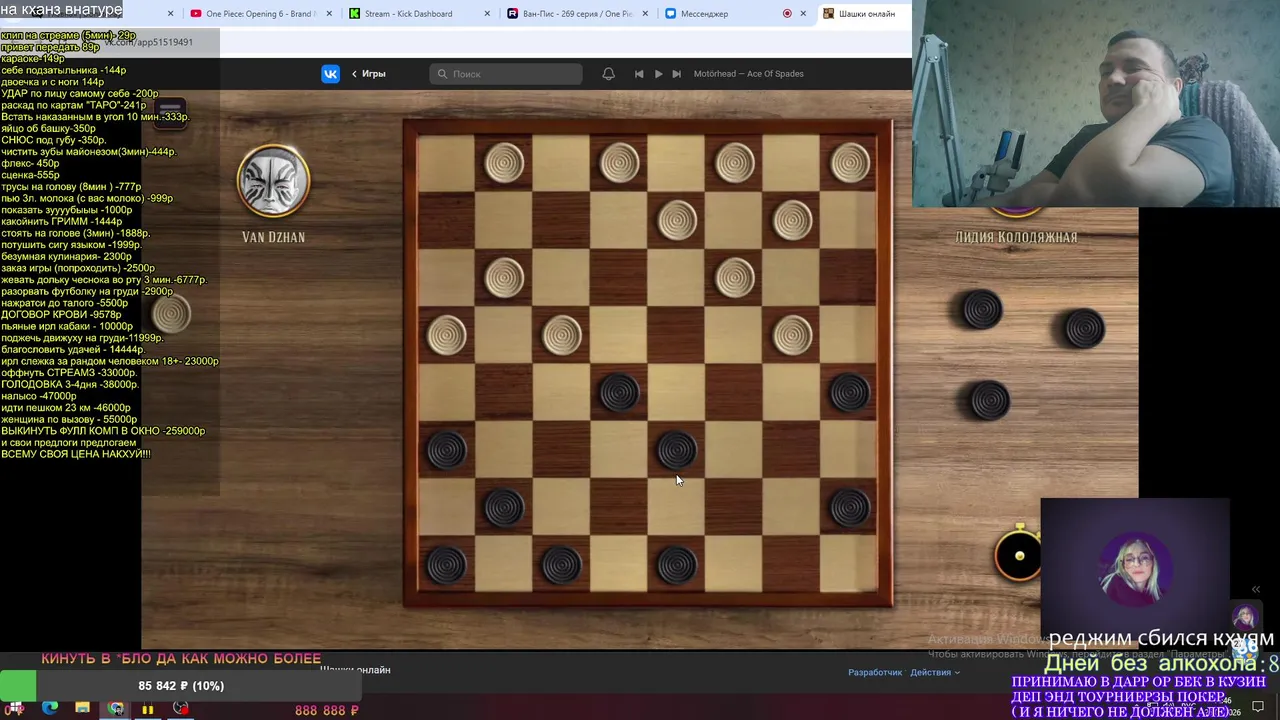Viewport: 1280px width, 720px height.
Task: Select the black checker on d4
Action: [x=619, y=393]
